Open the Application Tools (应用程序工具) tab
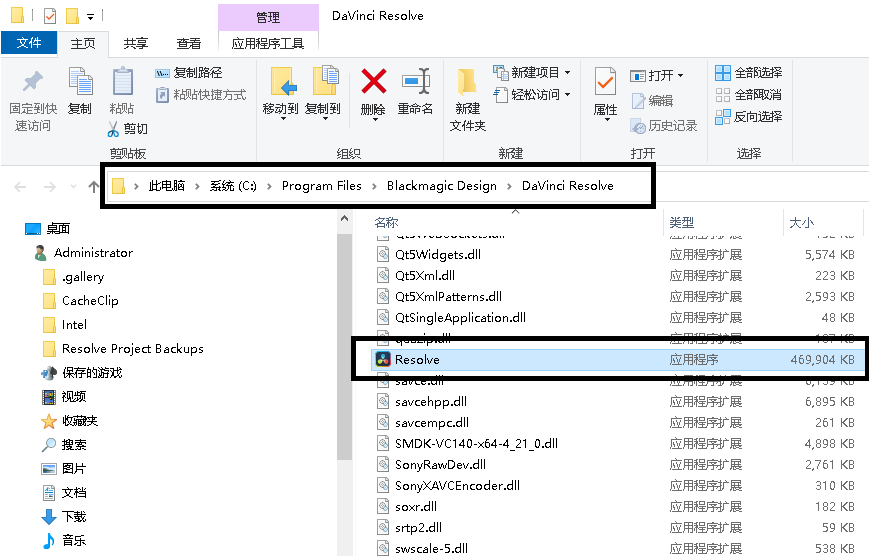Image resolution: width=869 pixels, height=556 pixels. coord(268,43)
